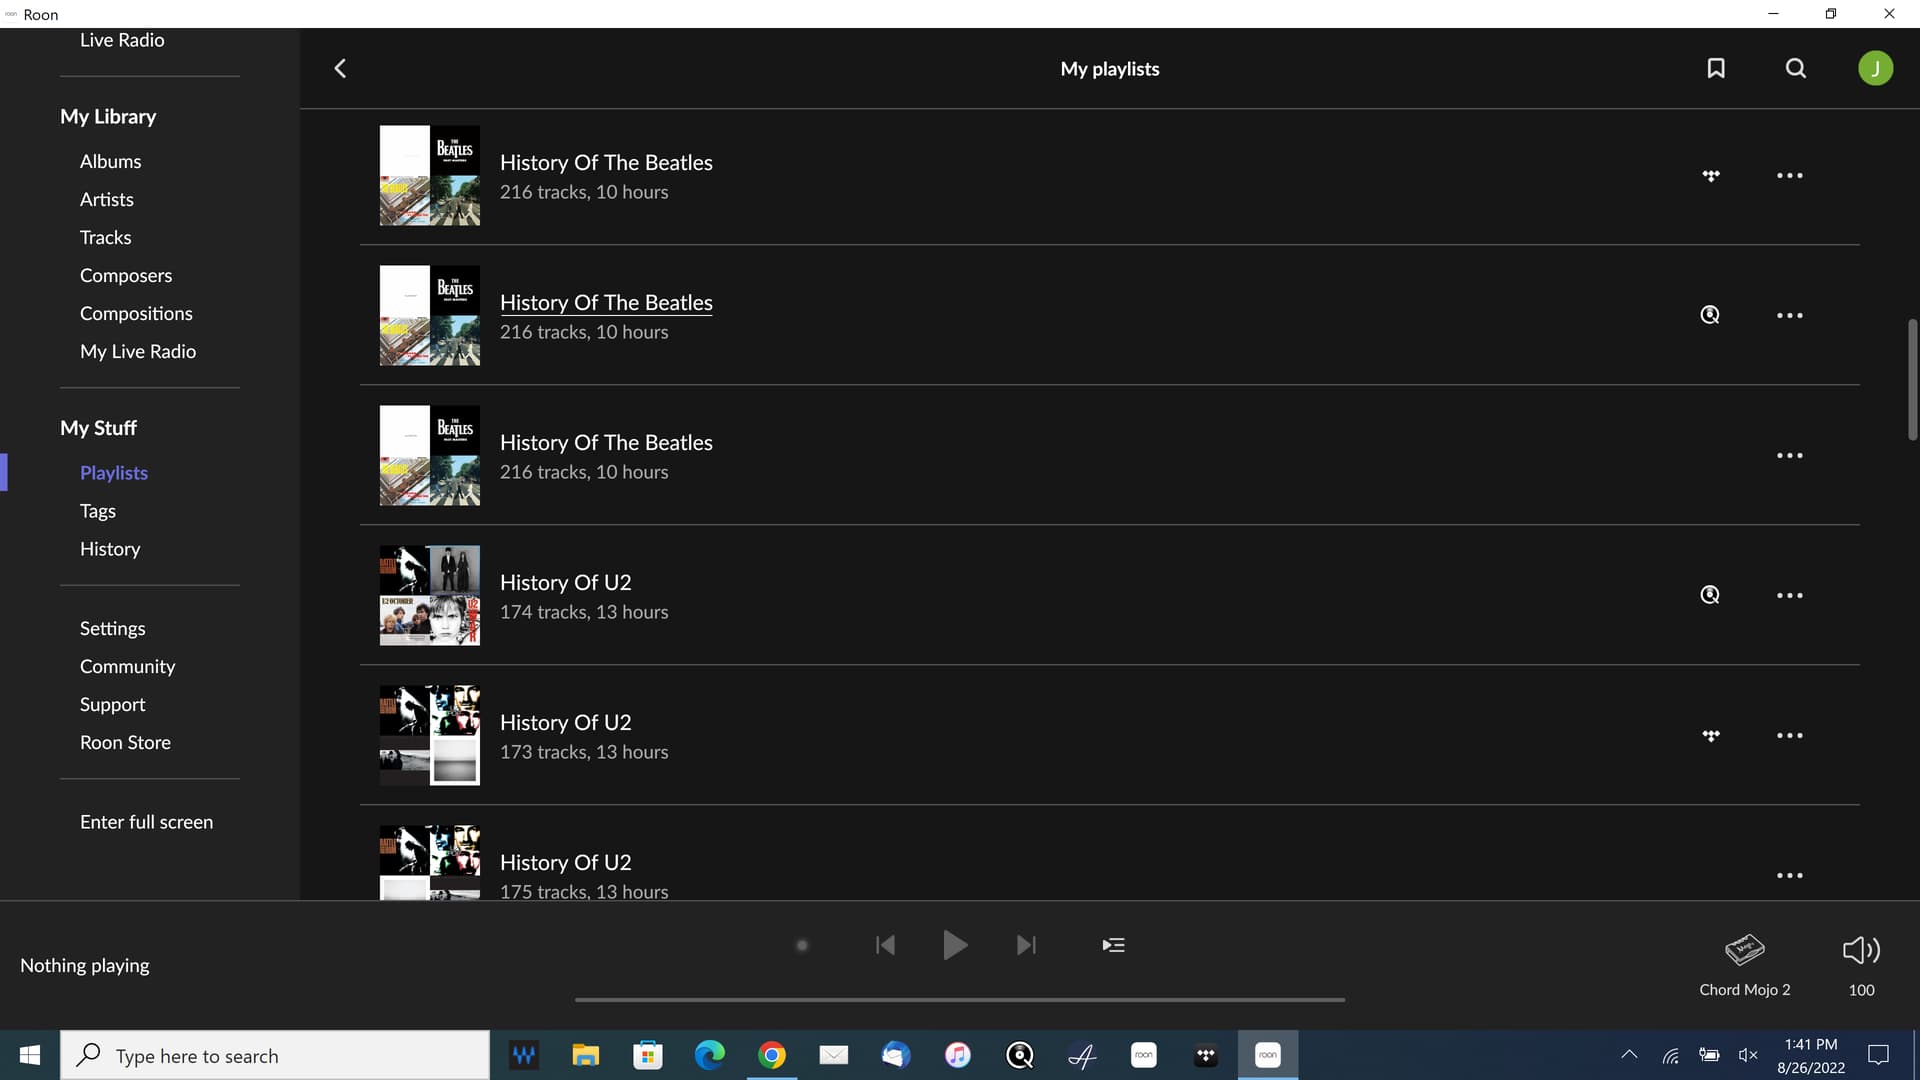The height and width of the screenshot is (1080, 1920).
Task: Click Qobuz icon on 174-track U2 playlist
Action: (1710, 595)
